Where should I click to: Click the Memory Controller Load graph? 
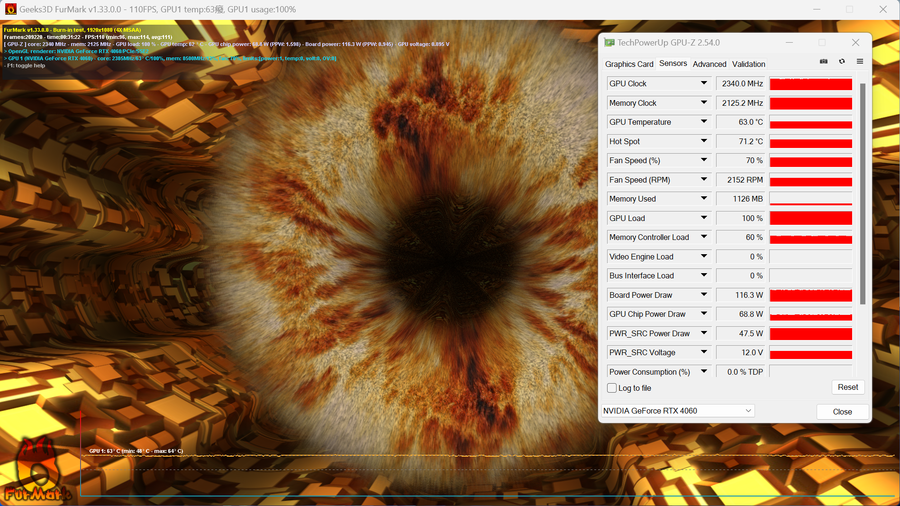pyautogui.click(x=810, y=238)
